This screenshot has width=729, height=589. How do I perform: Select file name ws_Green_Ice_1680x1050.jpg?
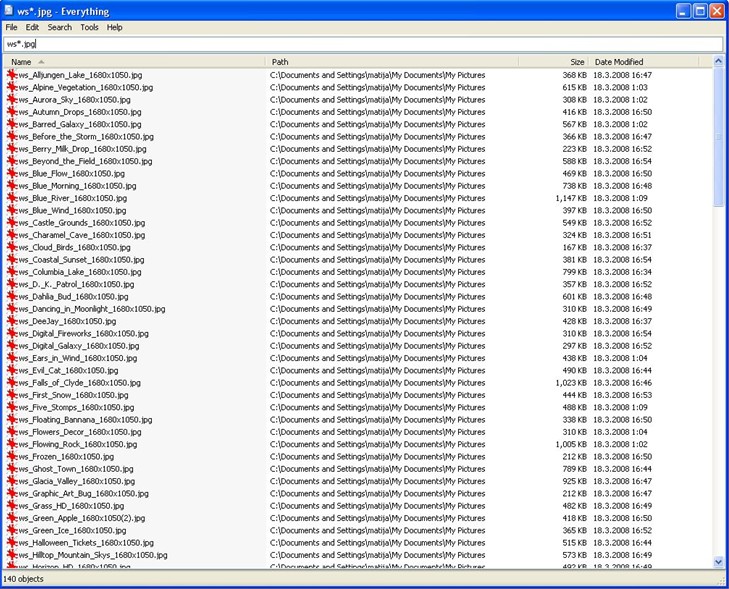73,531
